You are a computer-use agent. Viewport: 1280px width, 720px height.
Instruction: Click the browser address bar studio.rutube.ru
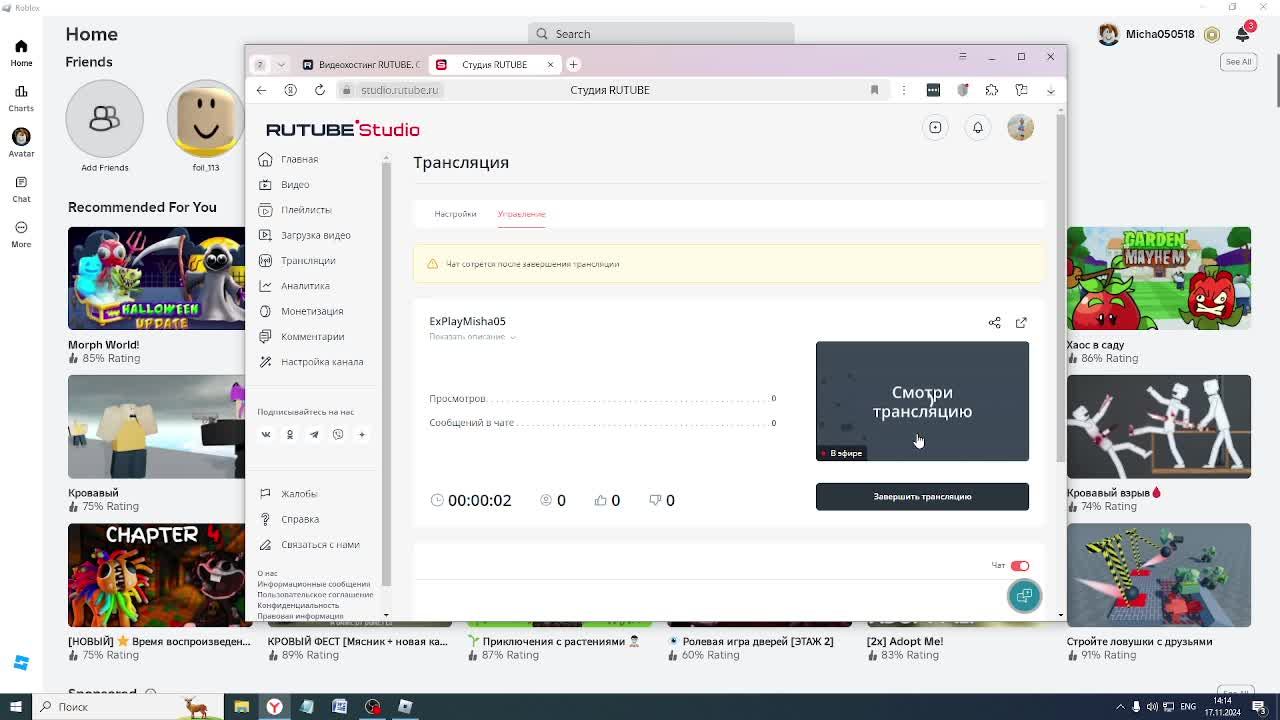(x=400, y=90)
